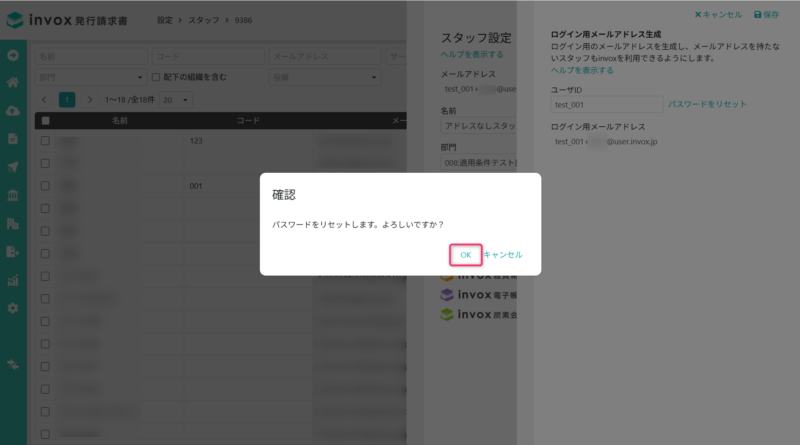Open the bank building sidebar icon
The height and width of the screenshot is (445, 800).
click(x=13, y=195)
